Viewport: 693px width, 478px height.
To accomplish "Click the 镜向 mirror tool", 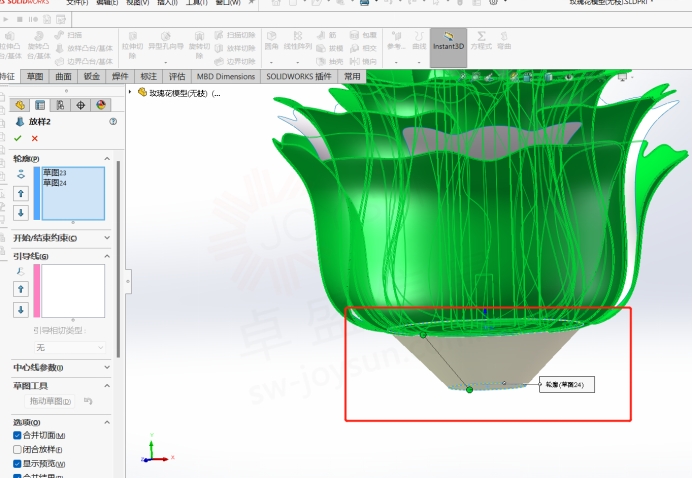I will pos(363,61).
